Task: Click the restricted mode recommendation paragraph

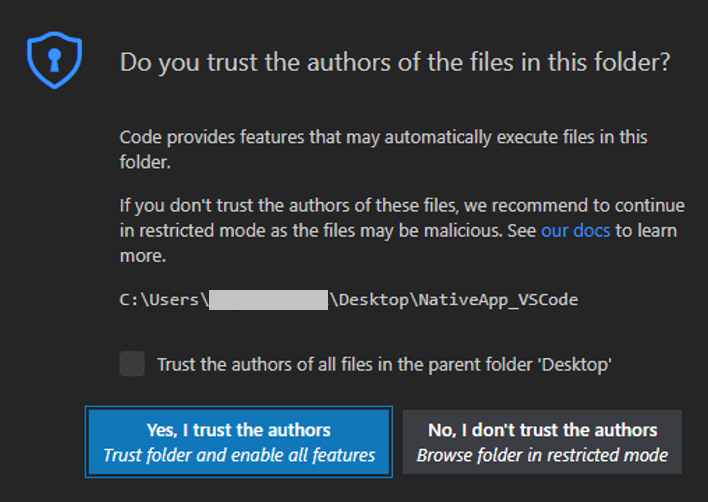Action: point(400,218)
